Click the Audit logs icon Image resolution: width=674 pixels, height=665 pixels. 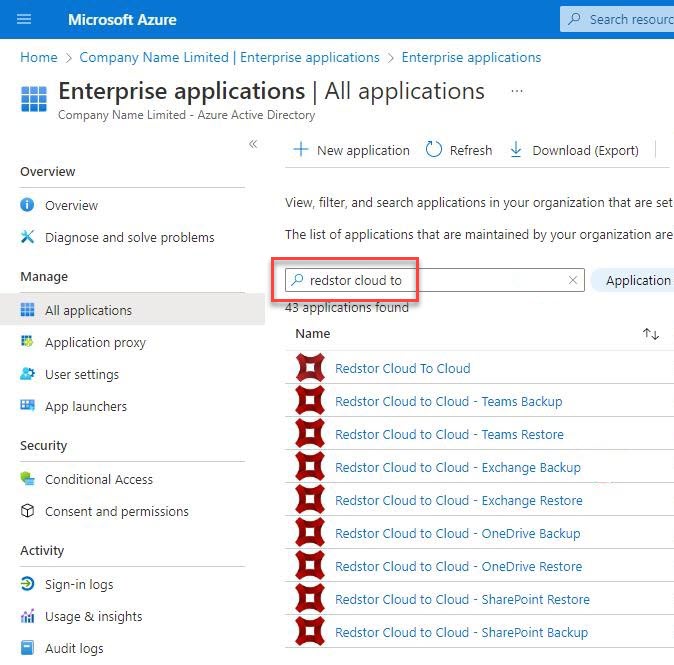tap(27, 648)
